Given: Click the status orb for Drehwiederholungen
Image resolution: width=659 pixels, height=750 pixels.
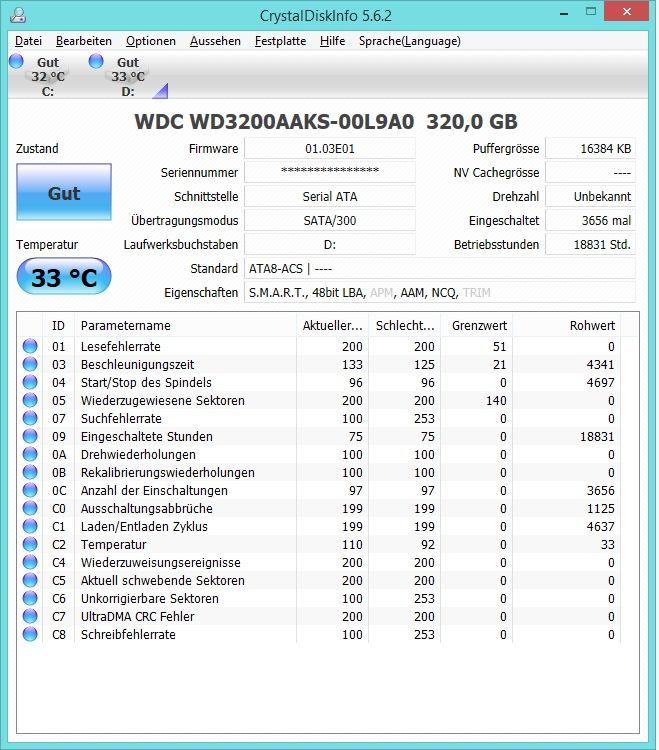Looking at the screenshot, I should [x=30, y=454].
